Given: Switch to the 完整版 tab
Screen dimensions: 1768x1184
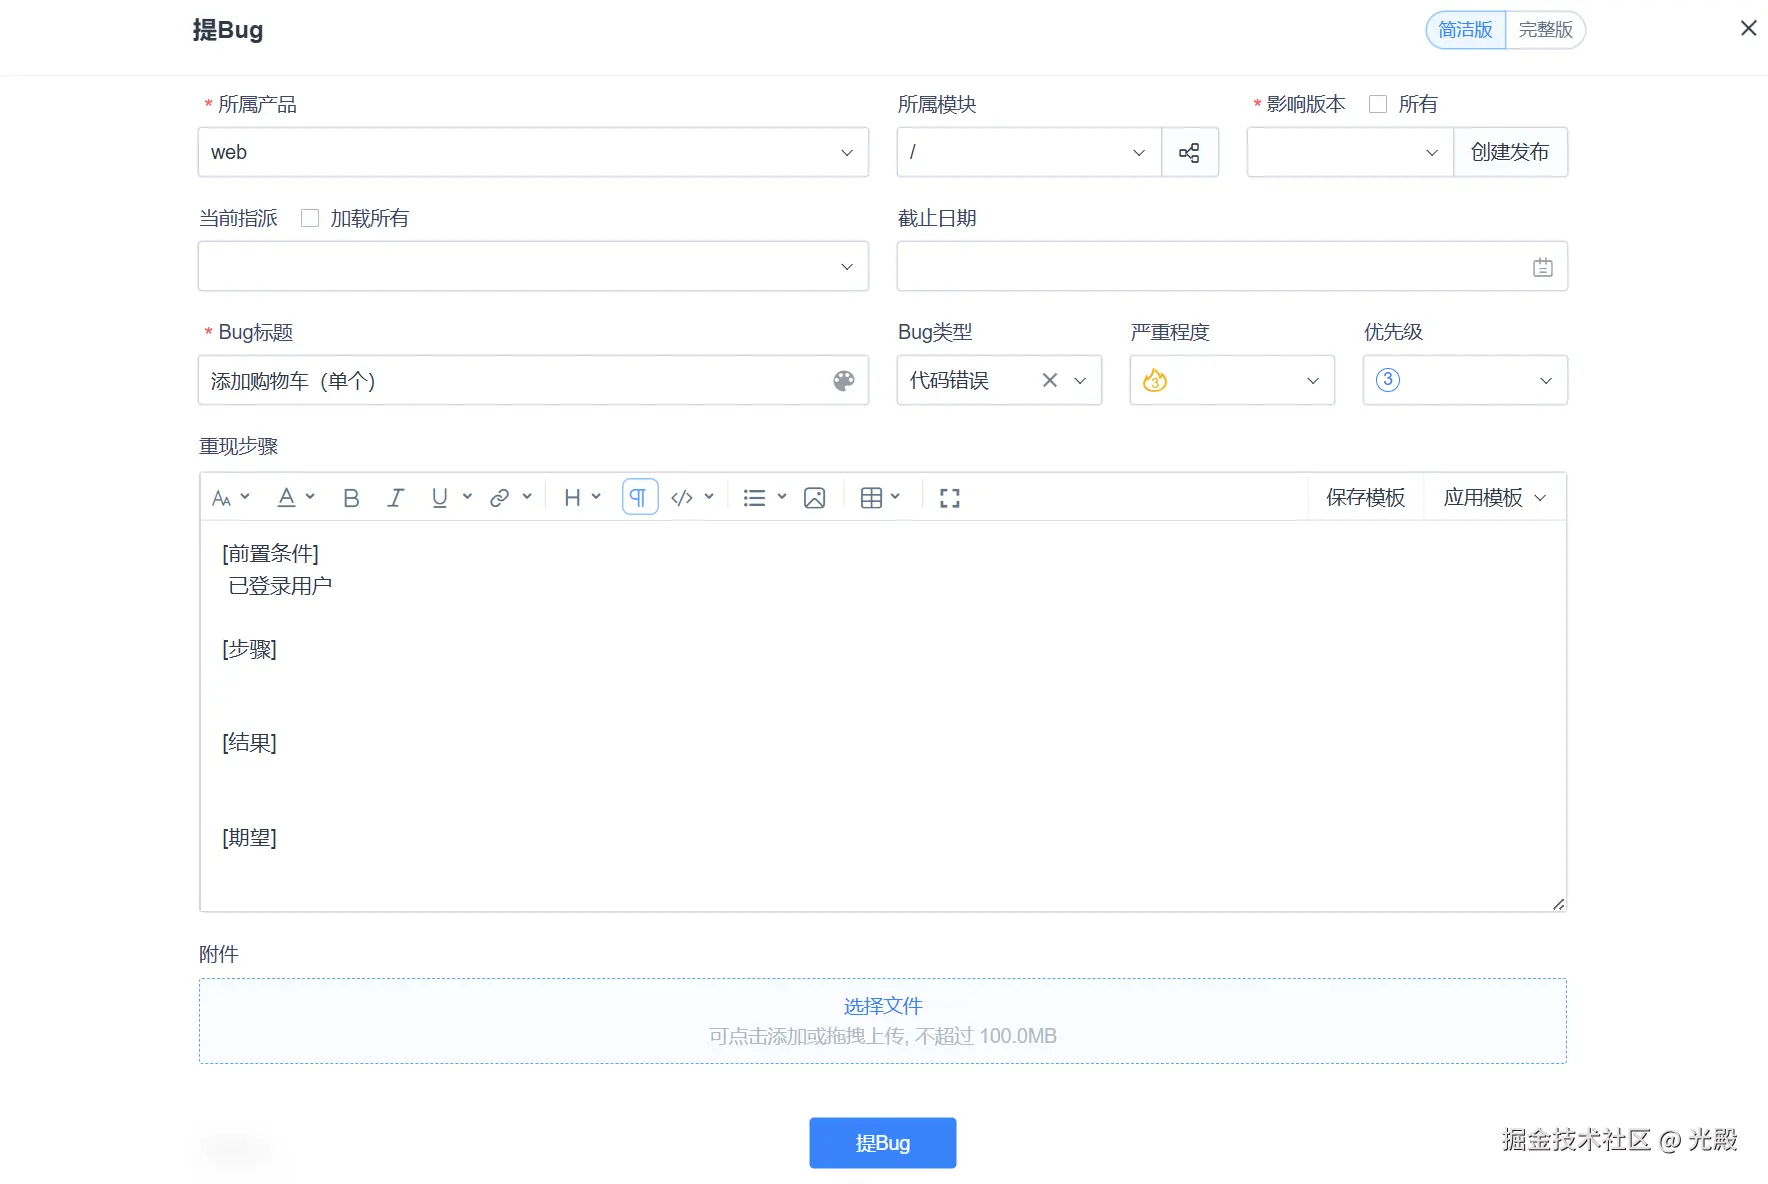Looking at the screenshot, I should point(1545,30).
